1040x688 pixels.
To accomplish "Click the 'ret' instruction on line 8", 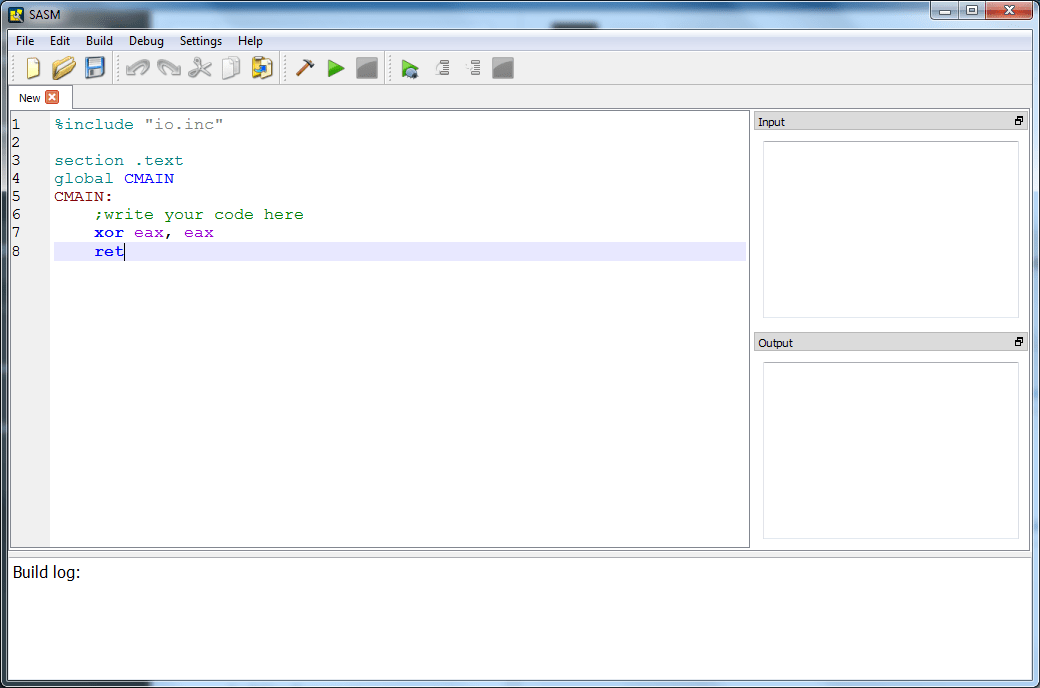I will click(109, 251).
